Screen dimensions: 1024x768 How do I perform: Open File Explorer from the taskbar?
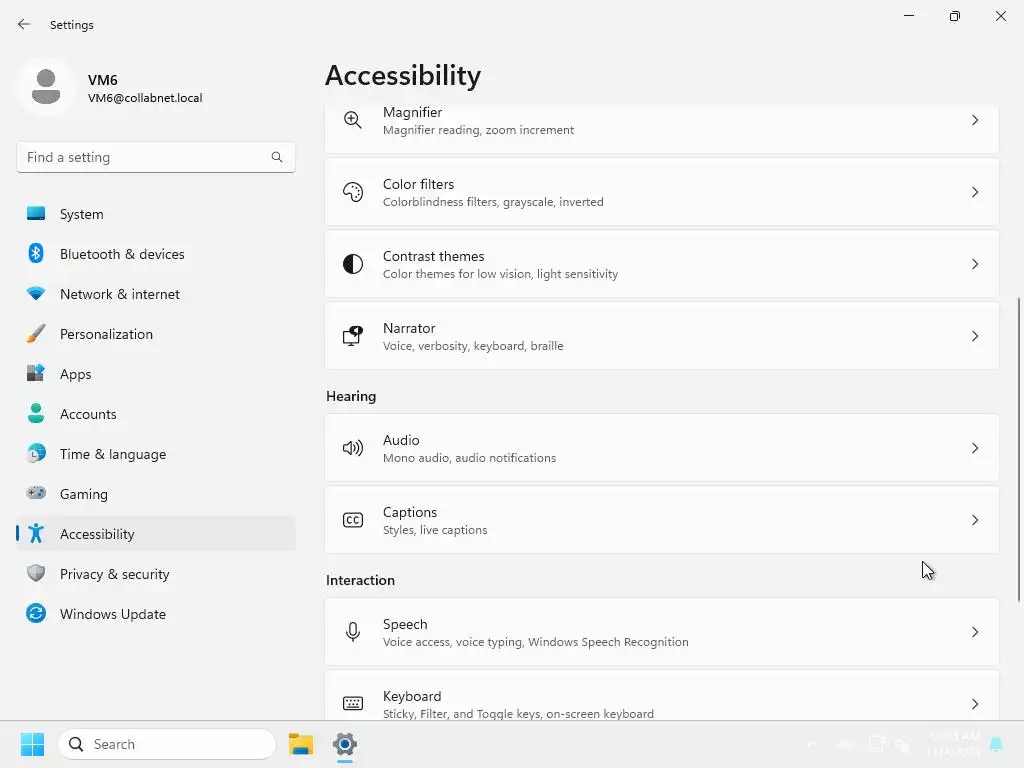point(300,744)
